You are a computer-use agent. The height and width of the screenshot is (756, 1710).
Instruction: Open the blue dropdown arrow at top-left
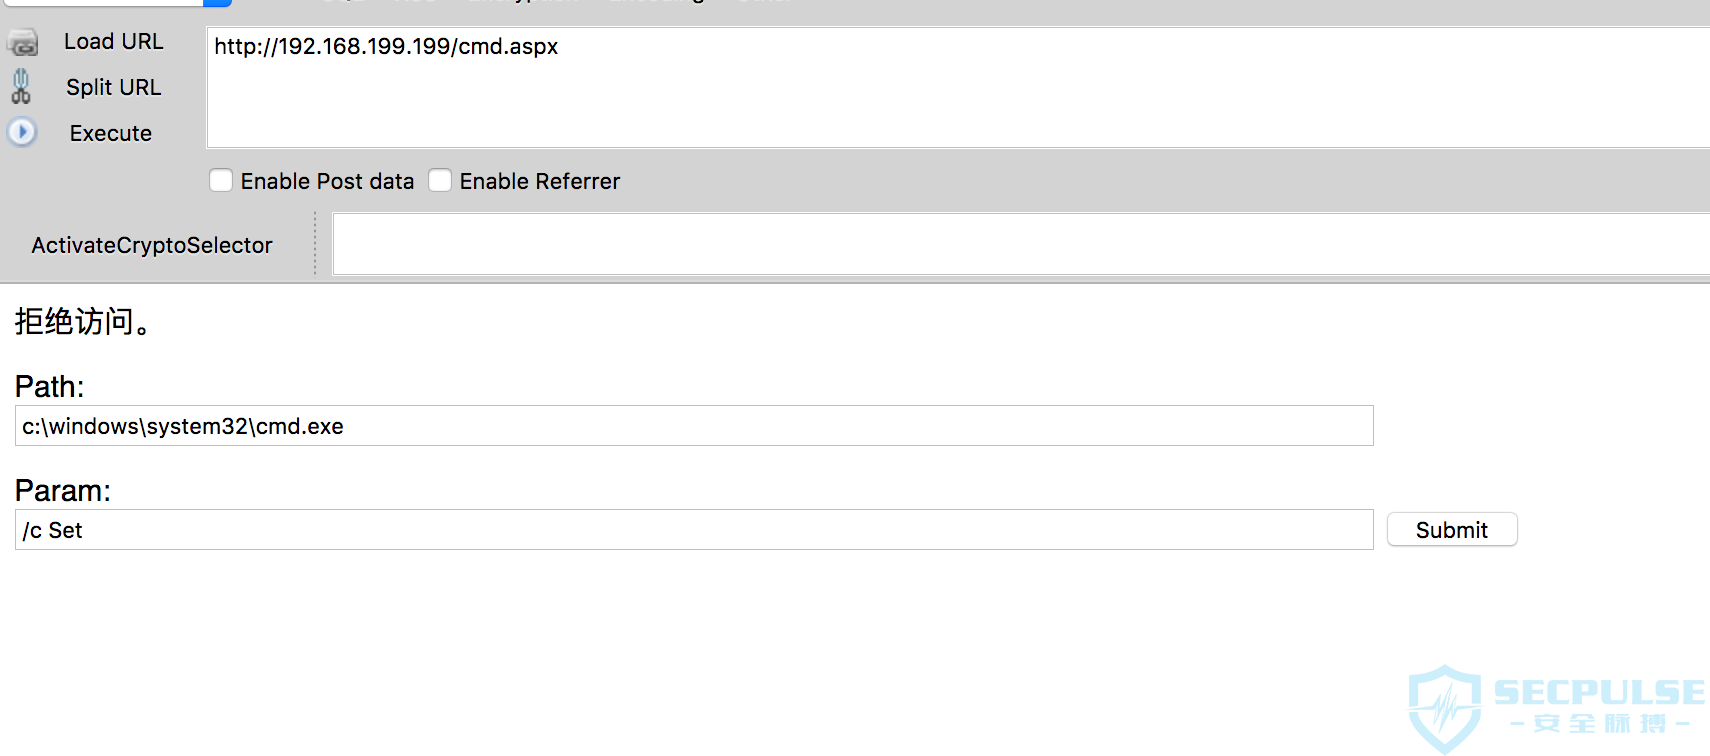(x=217, y=3)
